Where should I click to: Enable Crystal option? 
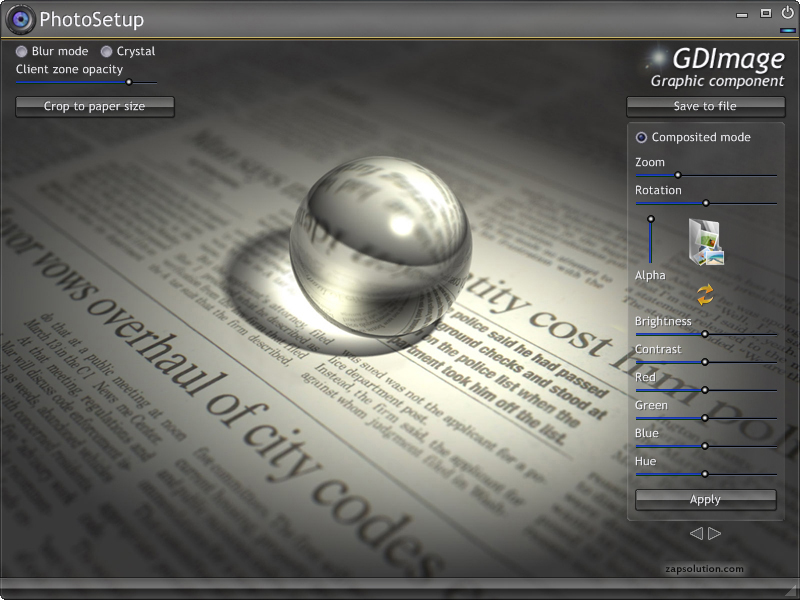point(128,52)
